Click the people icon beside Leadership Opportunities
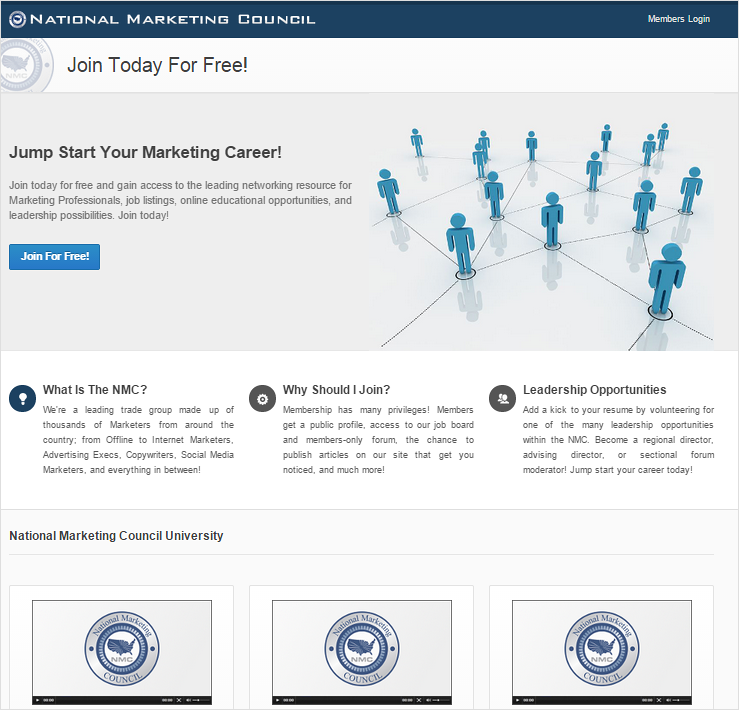This screenshot has height=710, width=739. [502, 398]
